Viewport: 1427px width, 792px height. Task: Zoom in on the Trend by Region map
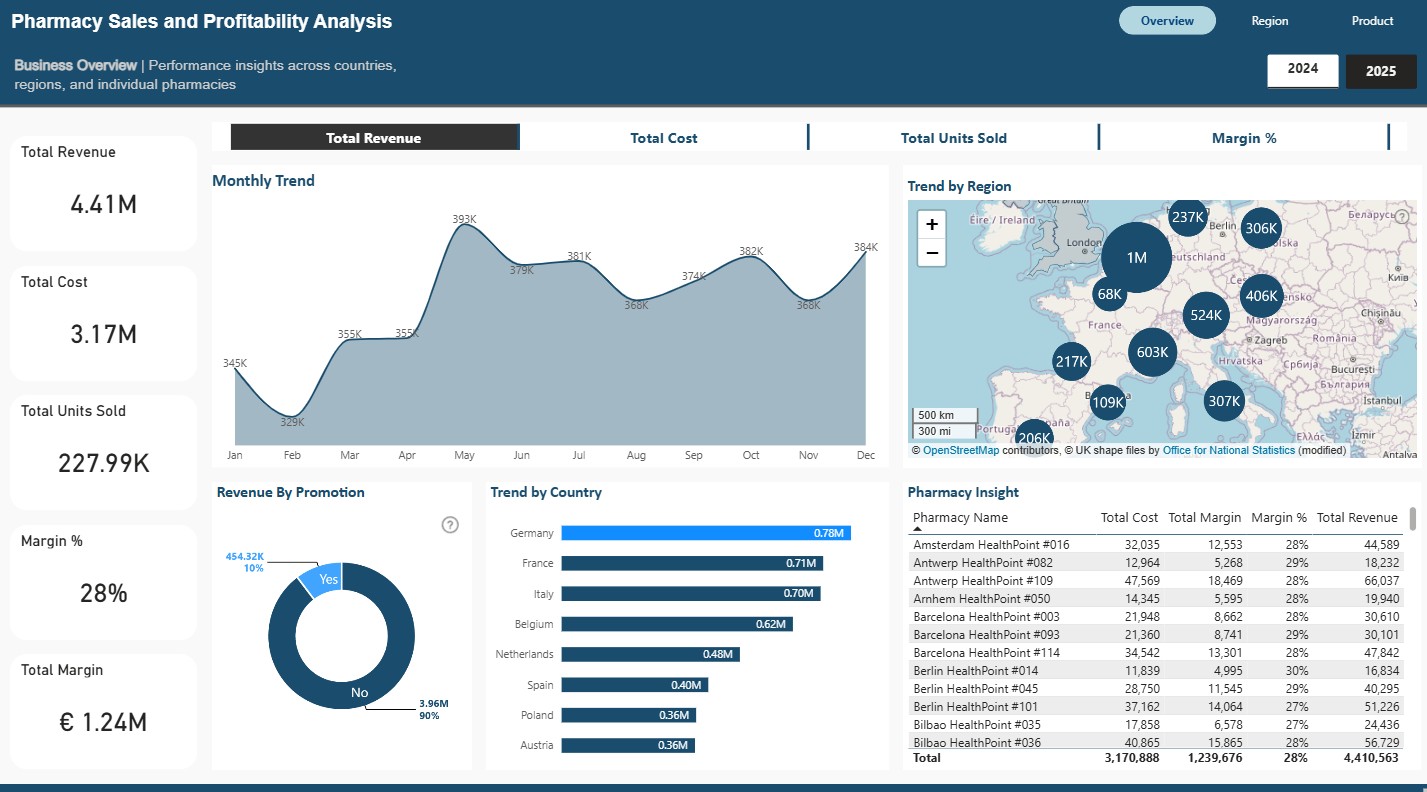pyautogui.click(x=930, y=223)
